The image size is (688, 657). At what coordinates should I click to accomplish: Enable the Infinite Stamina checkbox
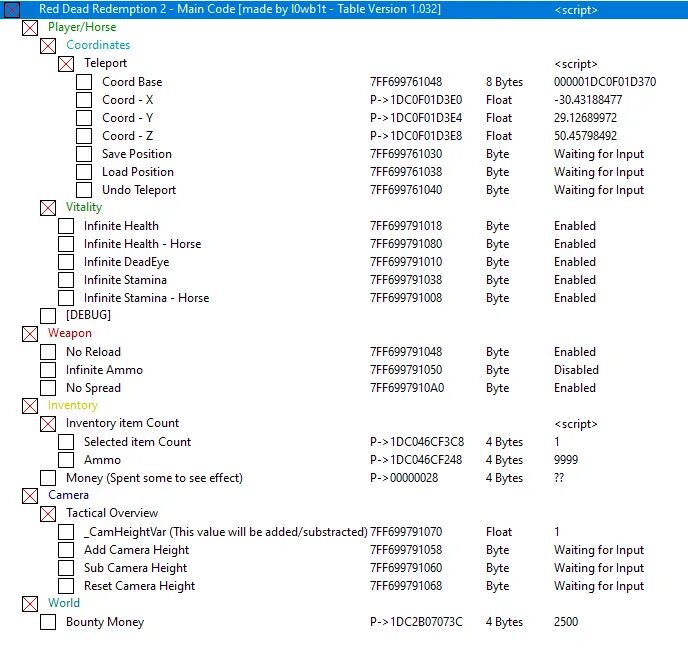coord(66,280)
